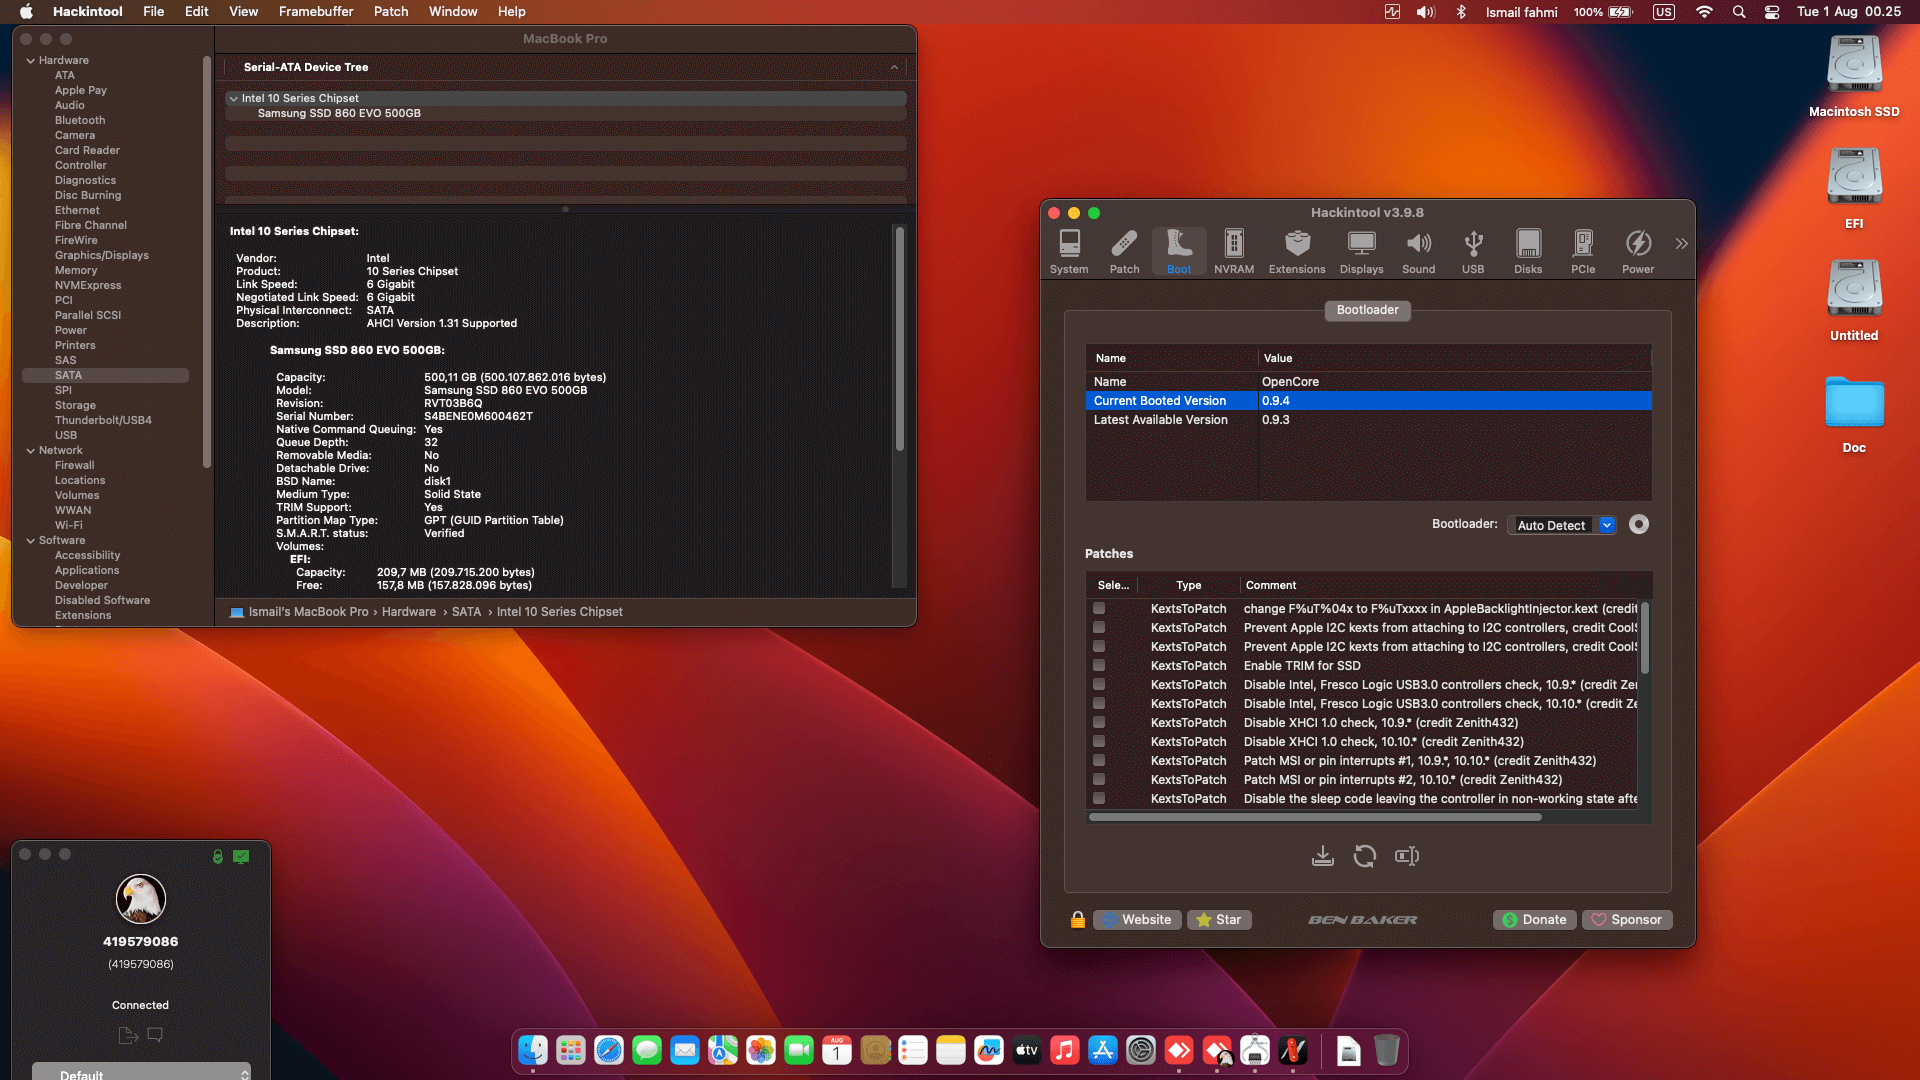Collapse the Serial-ATA Device Tree section
Screen dimensions: 1920x1080
click(x=894, y=67)
